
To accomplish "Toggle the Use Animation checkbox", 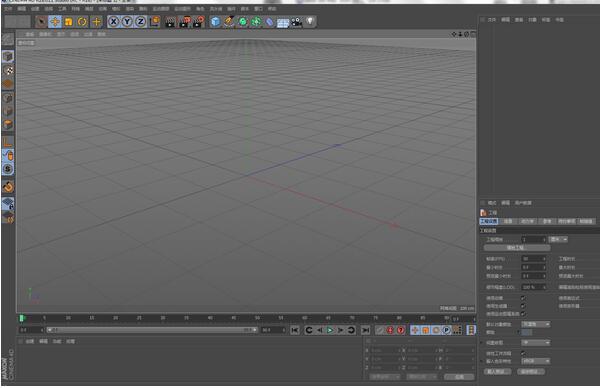I will pos(523,298).
